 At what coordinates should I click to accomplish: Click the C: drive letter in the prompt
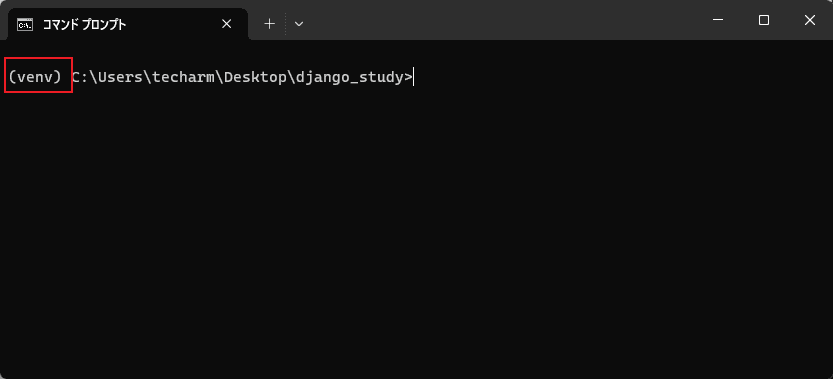79,77
